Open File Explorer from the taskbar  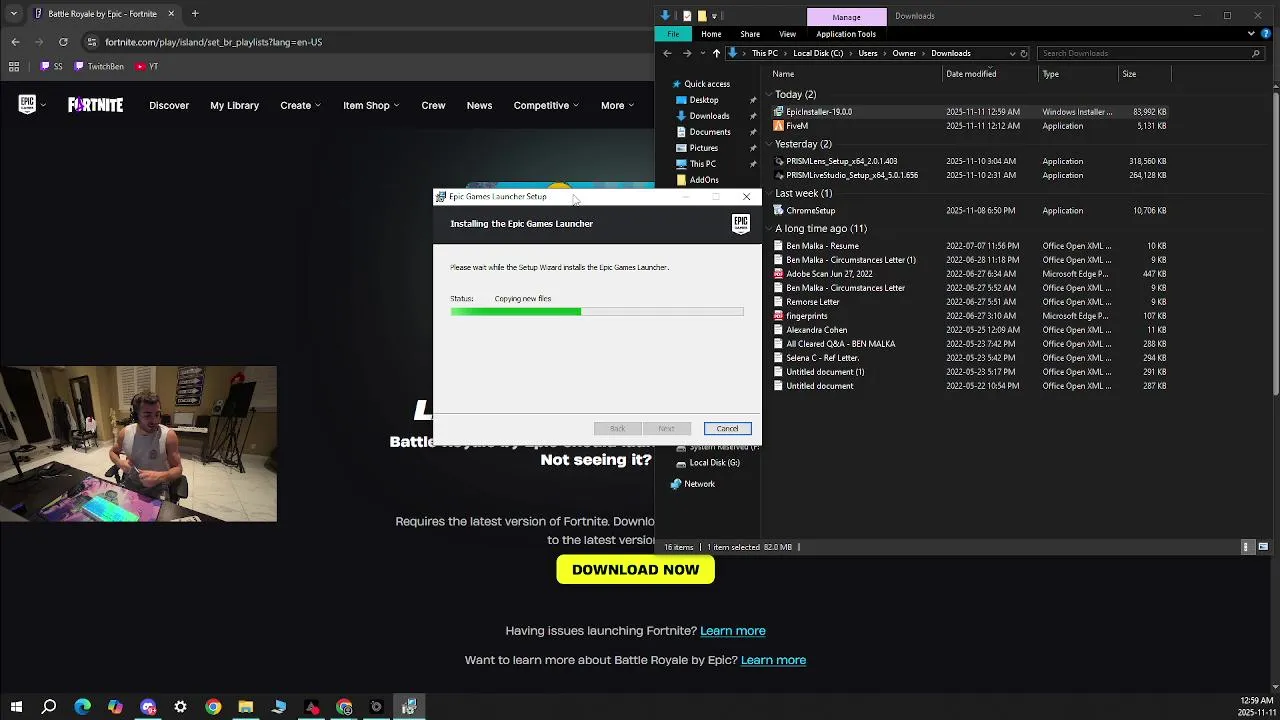246,707
